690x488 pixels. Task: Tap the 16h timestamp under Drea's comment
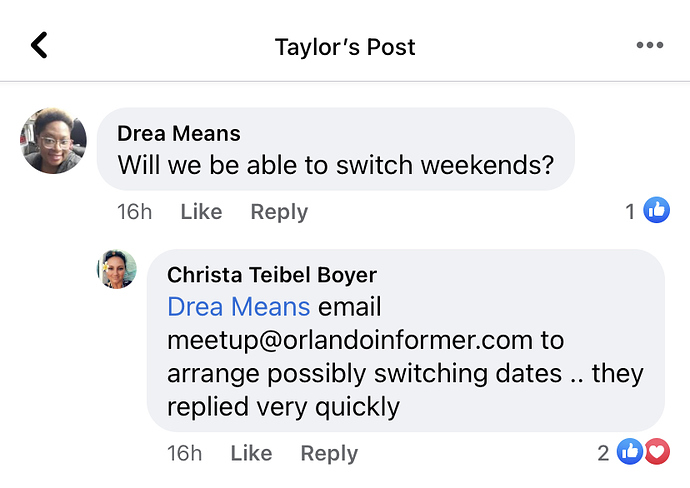(x=135, y=212)
